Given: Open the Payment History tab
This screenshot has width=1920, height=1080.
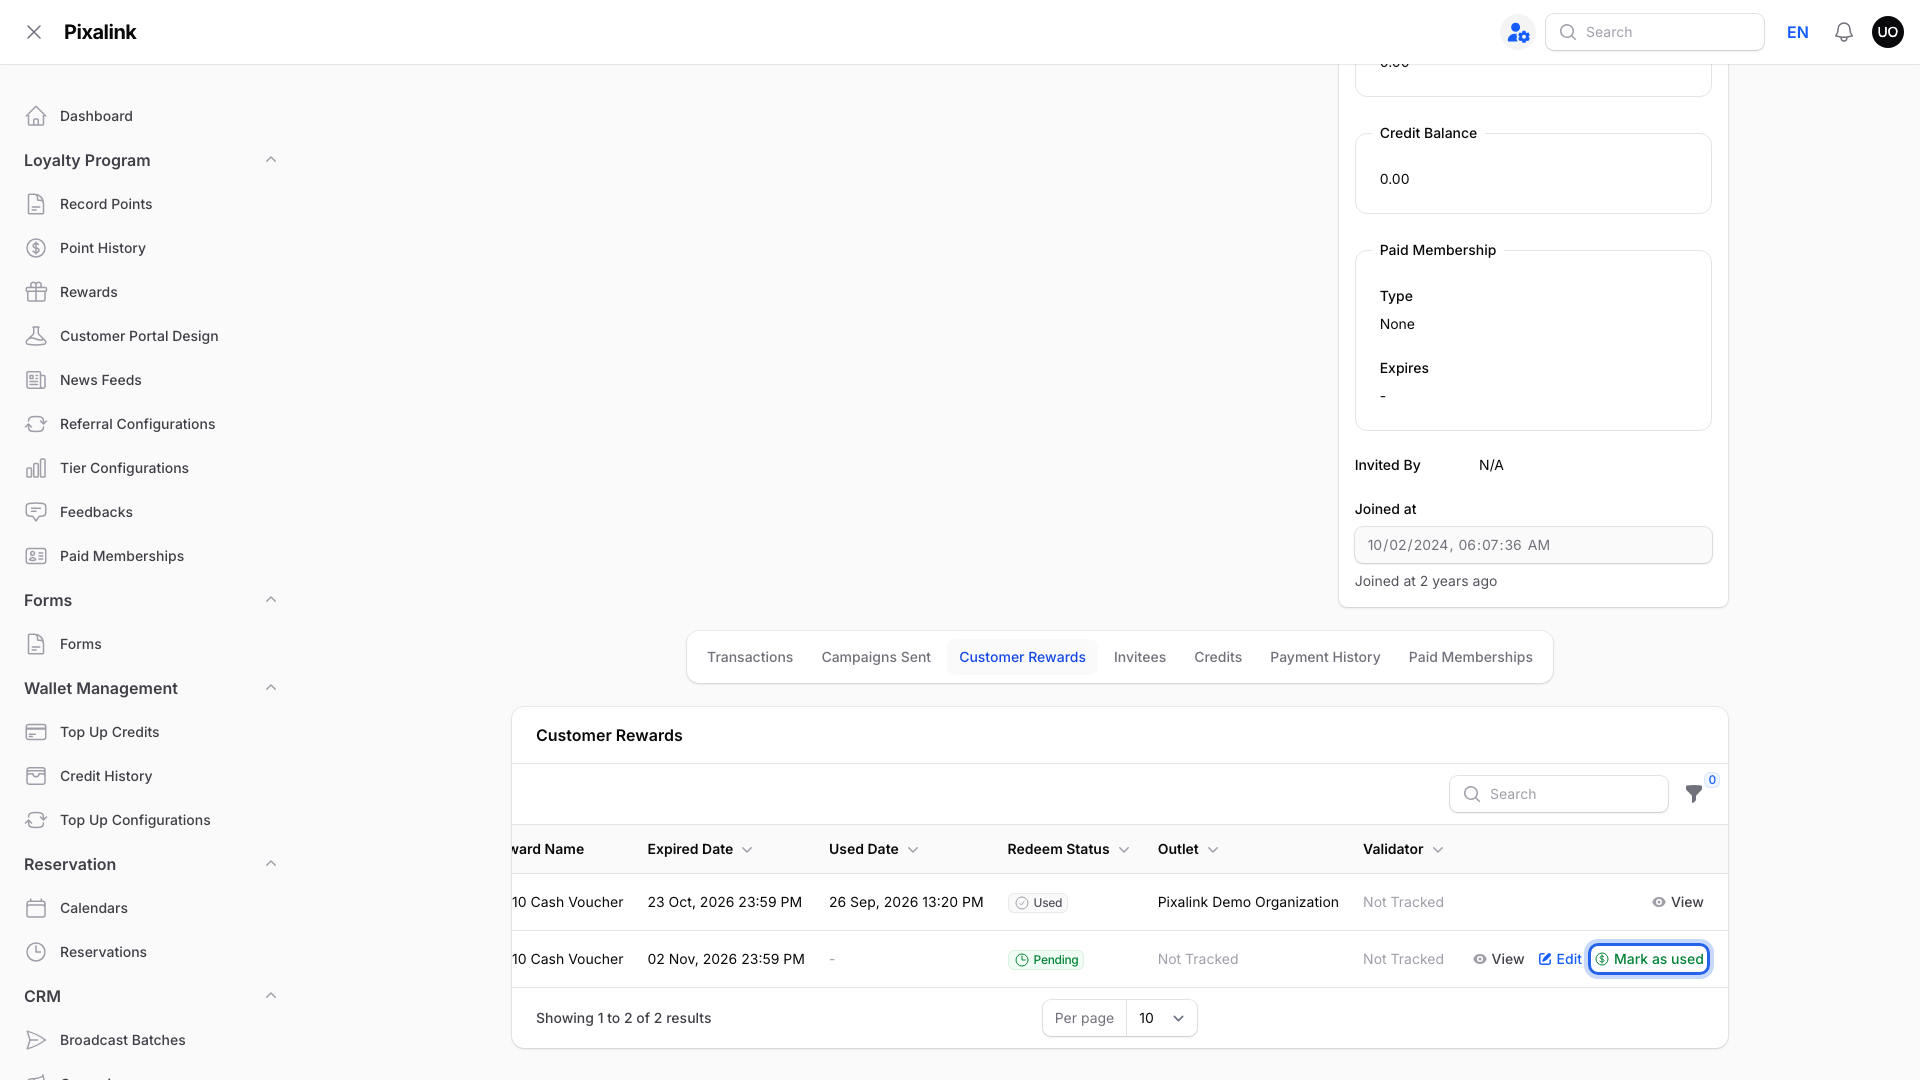Looking at the screenshot, I should (1325, 657).
